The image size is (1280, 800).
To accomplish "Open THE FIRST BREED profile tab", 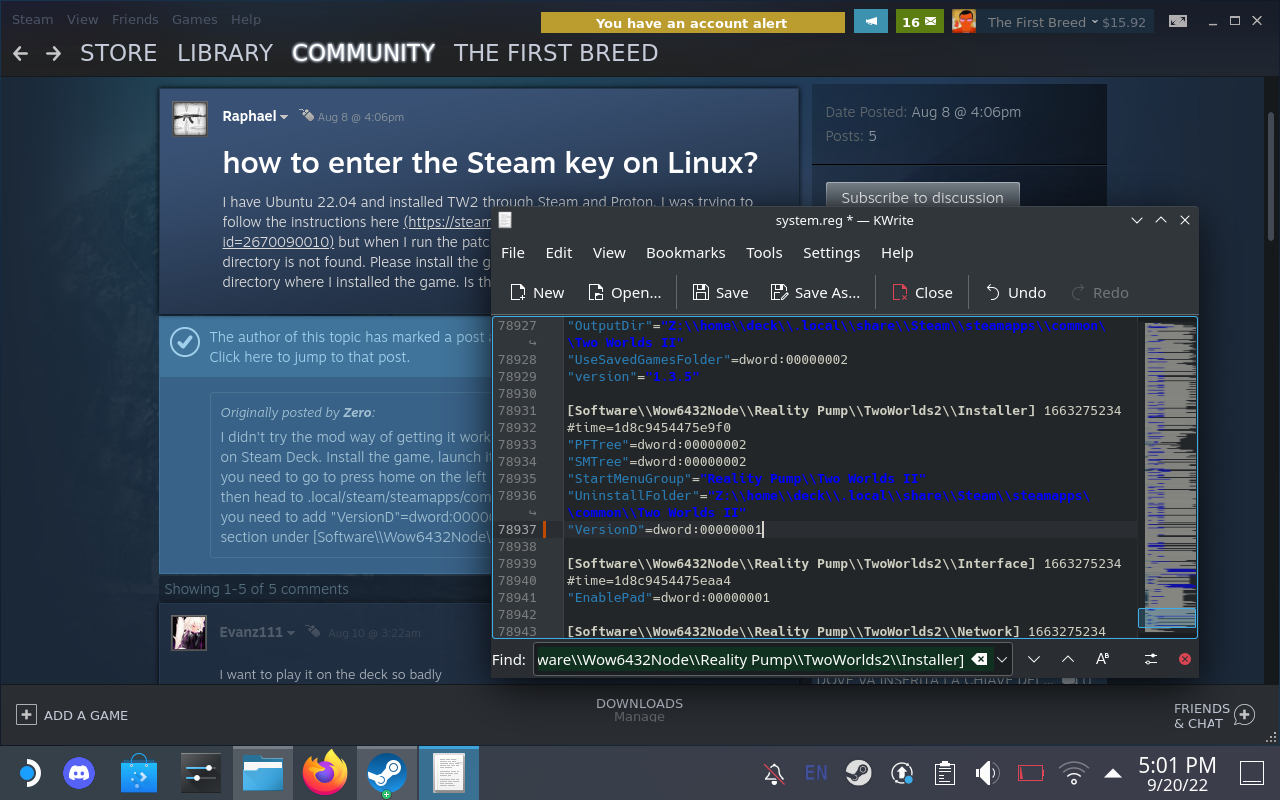I will (x=556, y=53).
